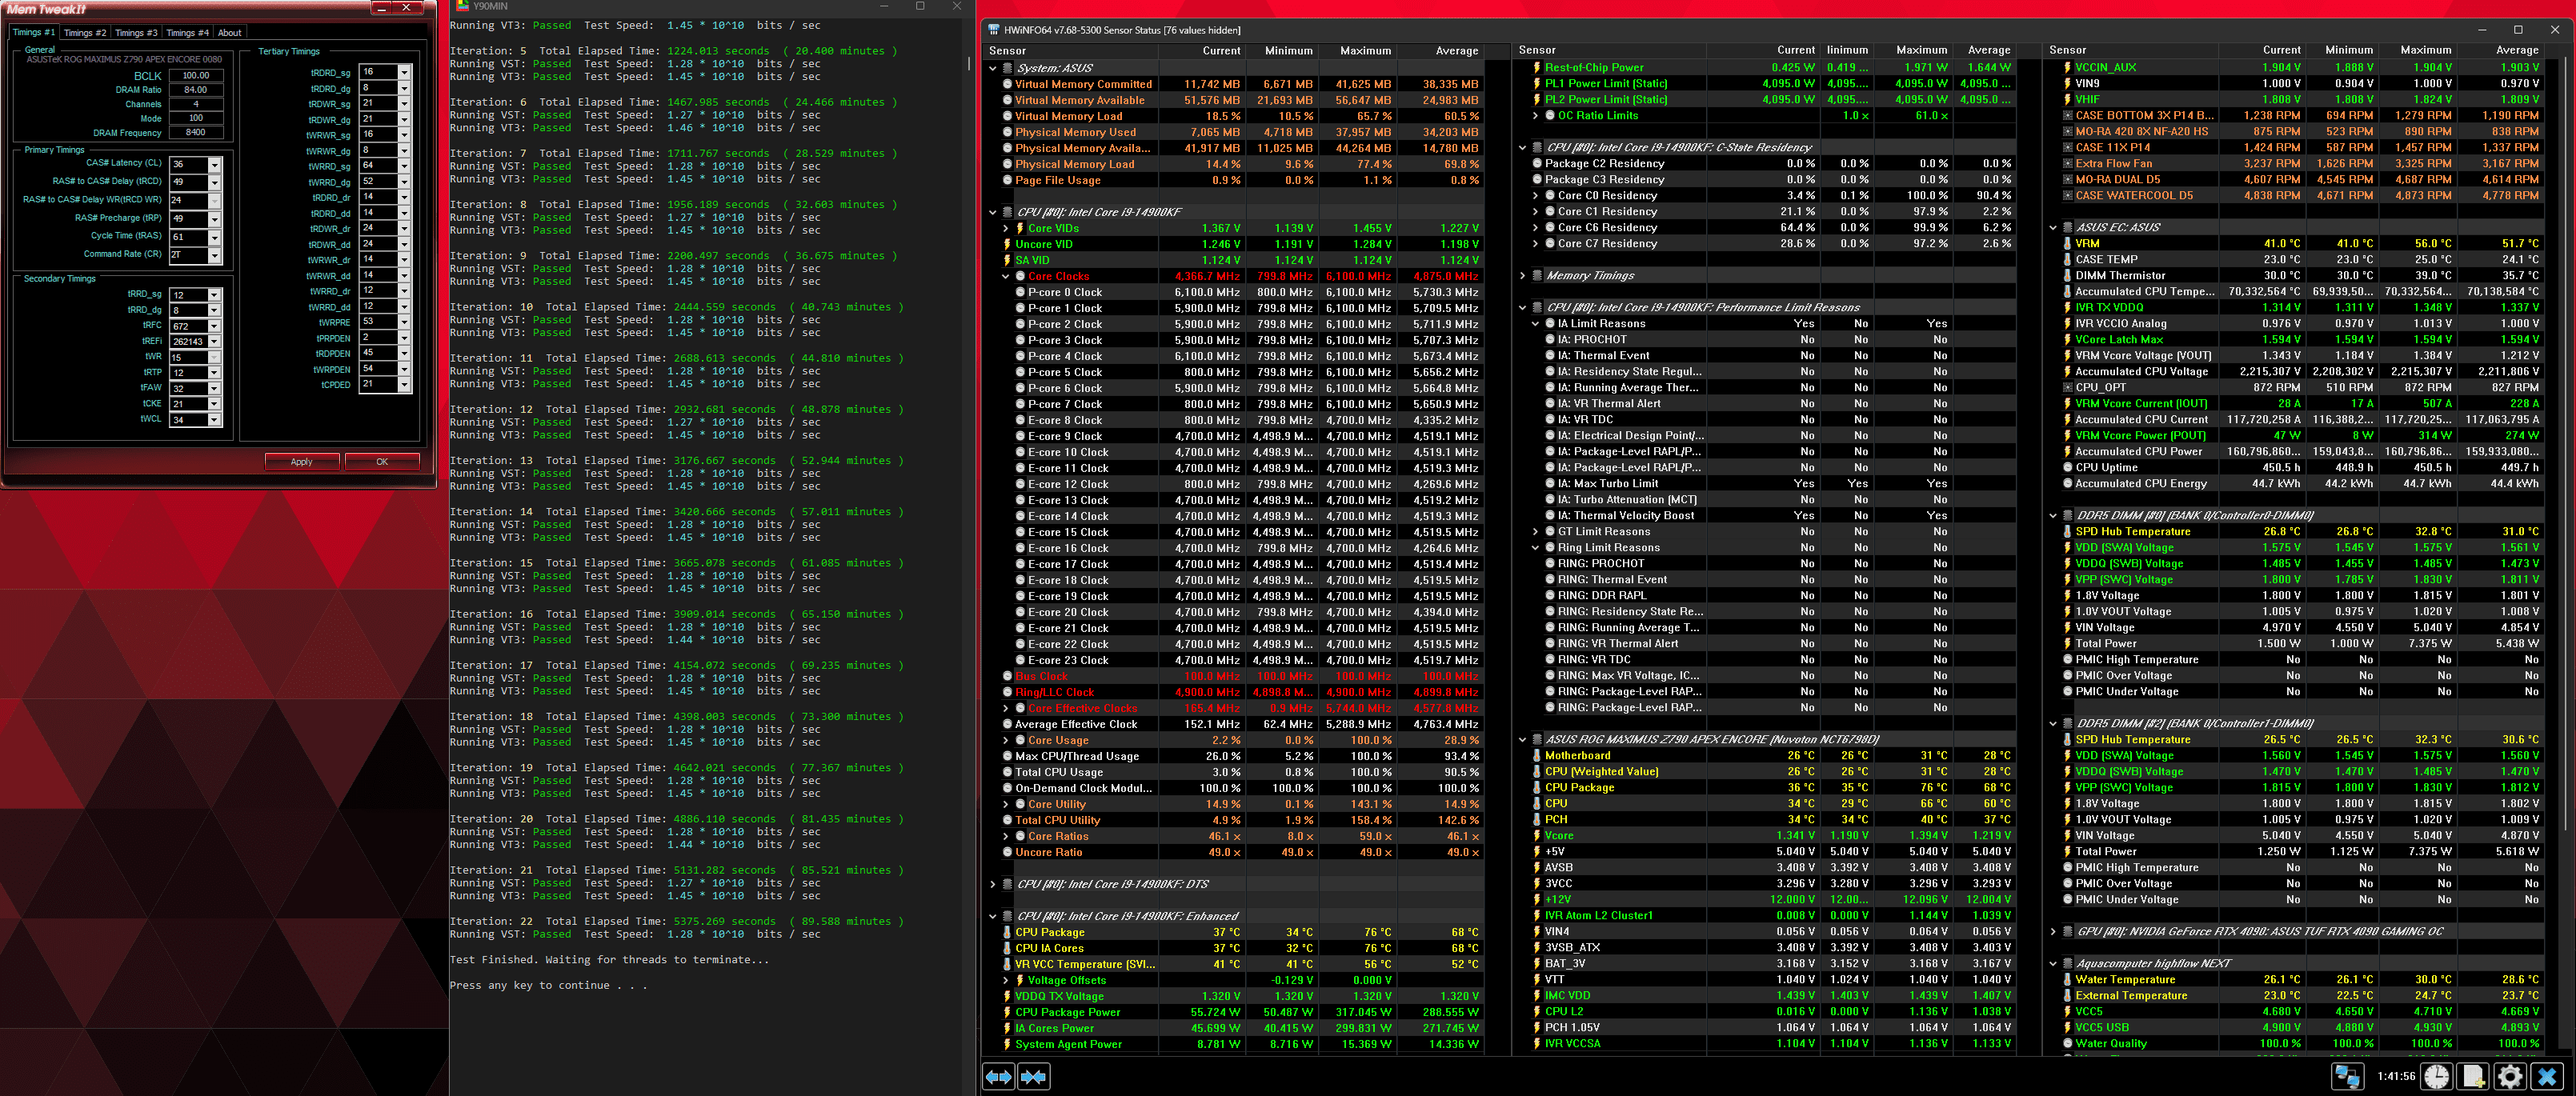Reset min/max values with the clock icon
Screen dimensions: 2576x1096
click(2436, 1076)
